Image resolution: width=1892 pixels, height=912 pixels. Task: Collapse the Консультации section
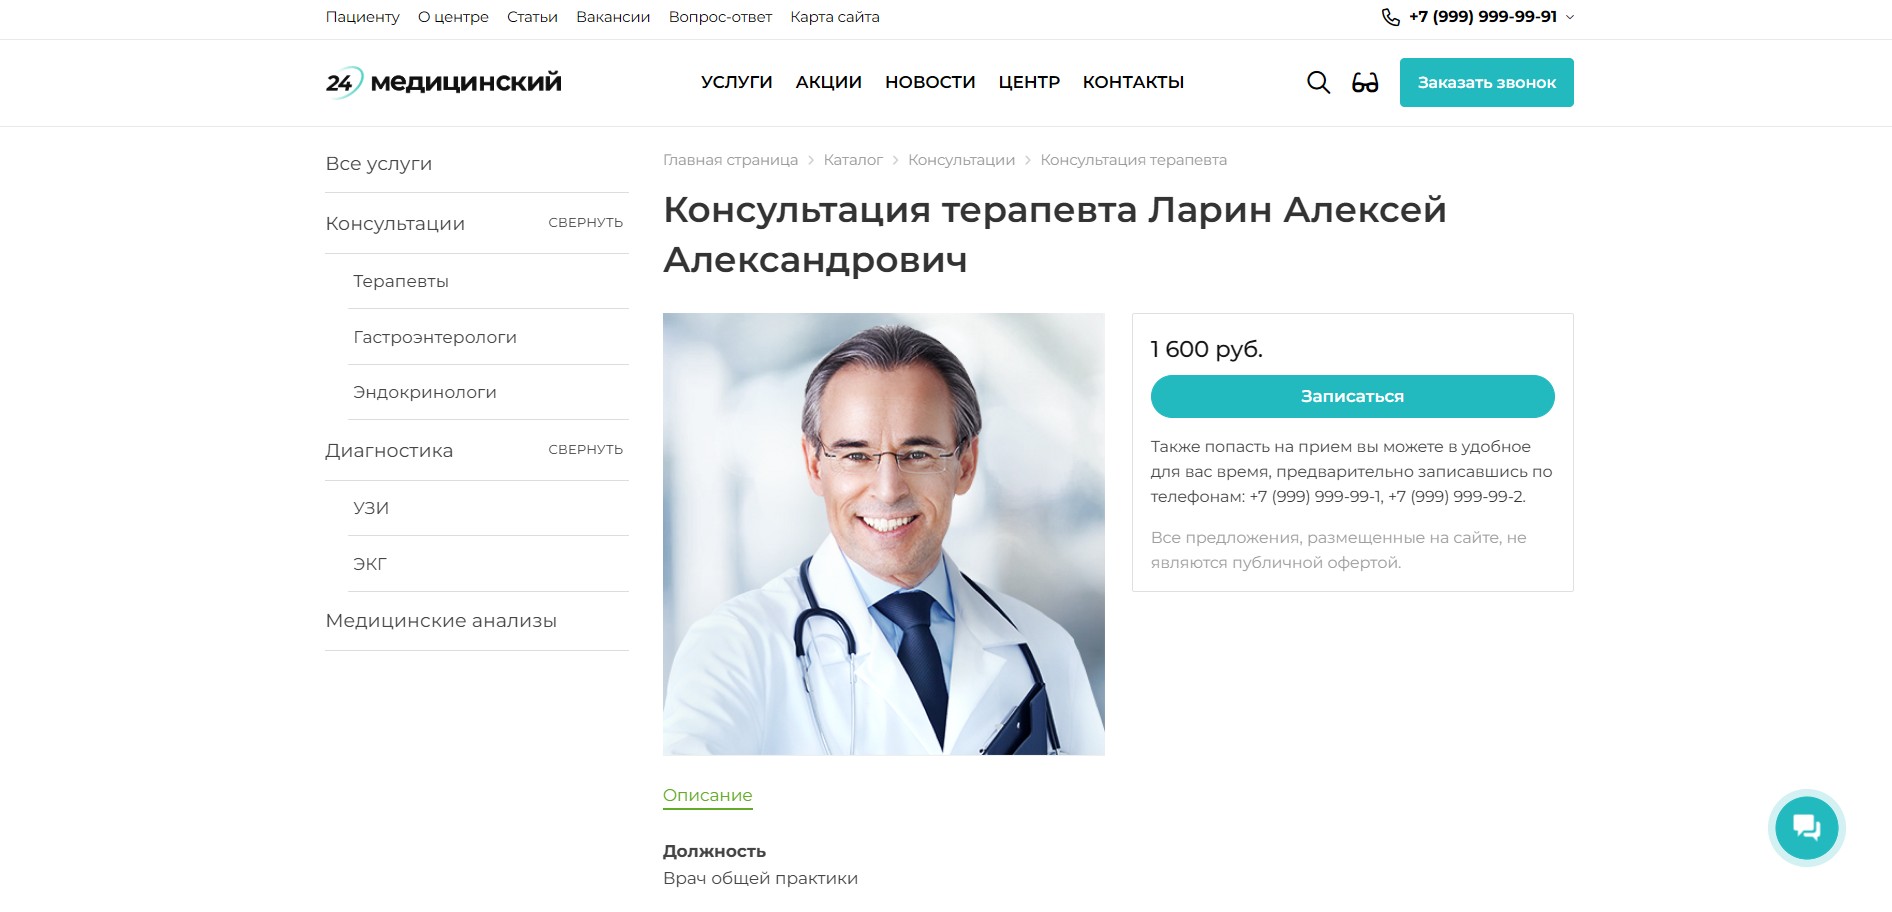click(585, 223)
